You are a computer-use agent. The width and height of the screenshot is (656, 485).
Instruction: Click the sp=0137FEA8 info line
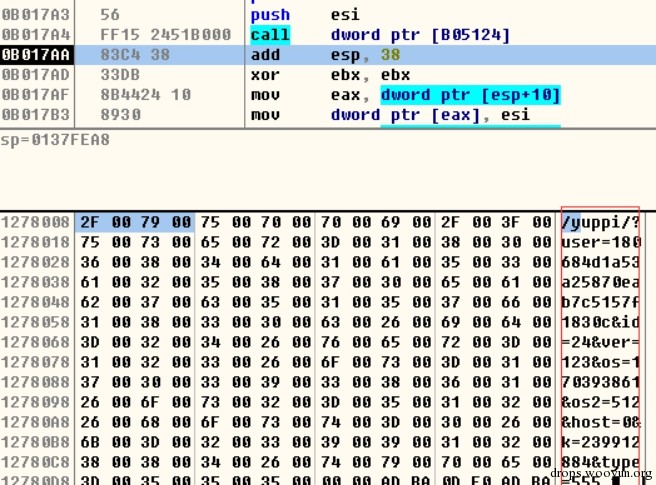coord(55,139)
